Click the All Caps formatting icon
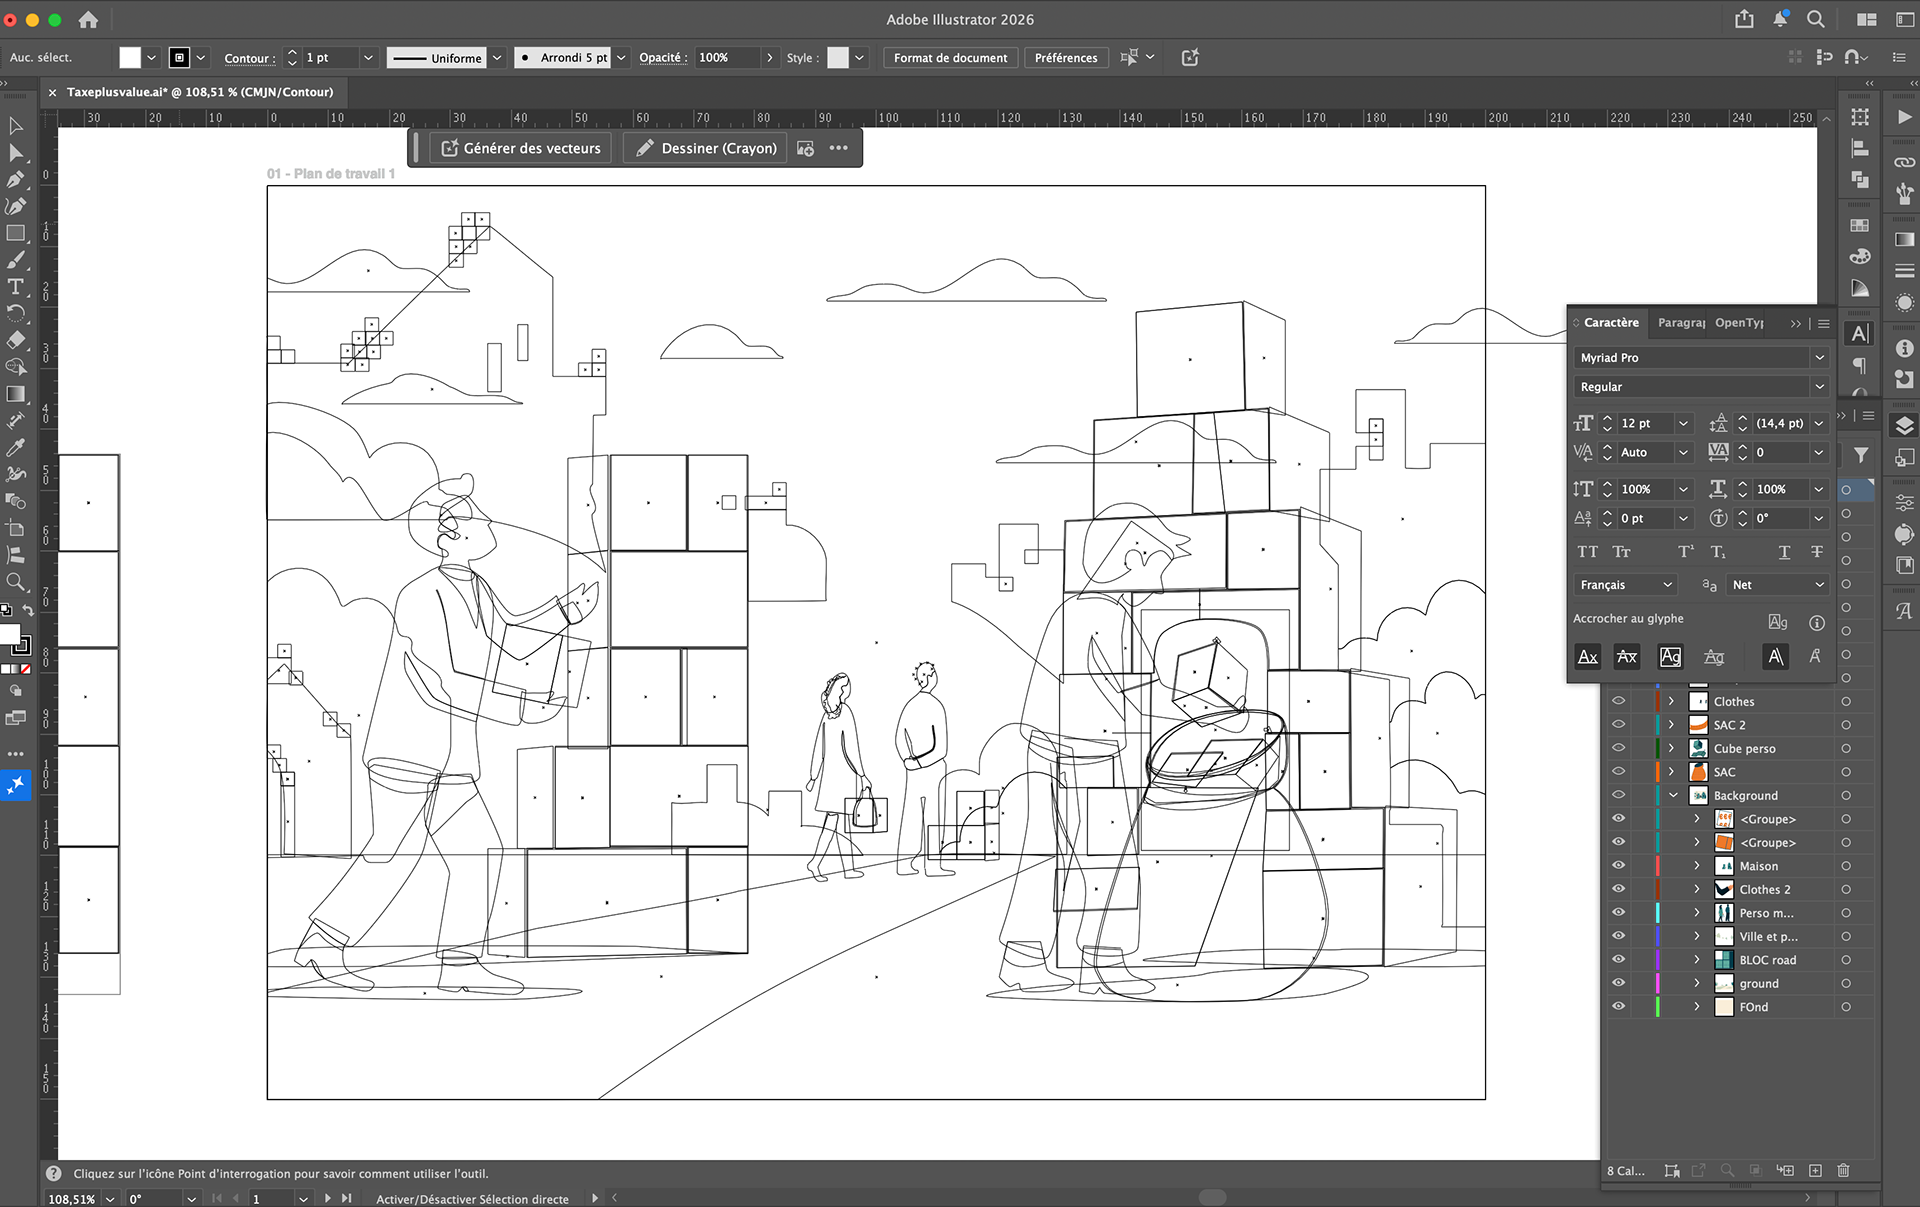Viewport: 1920px width, 1207px height. point(1587,552)
